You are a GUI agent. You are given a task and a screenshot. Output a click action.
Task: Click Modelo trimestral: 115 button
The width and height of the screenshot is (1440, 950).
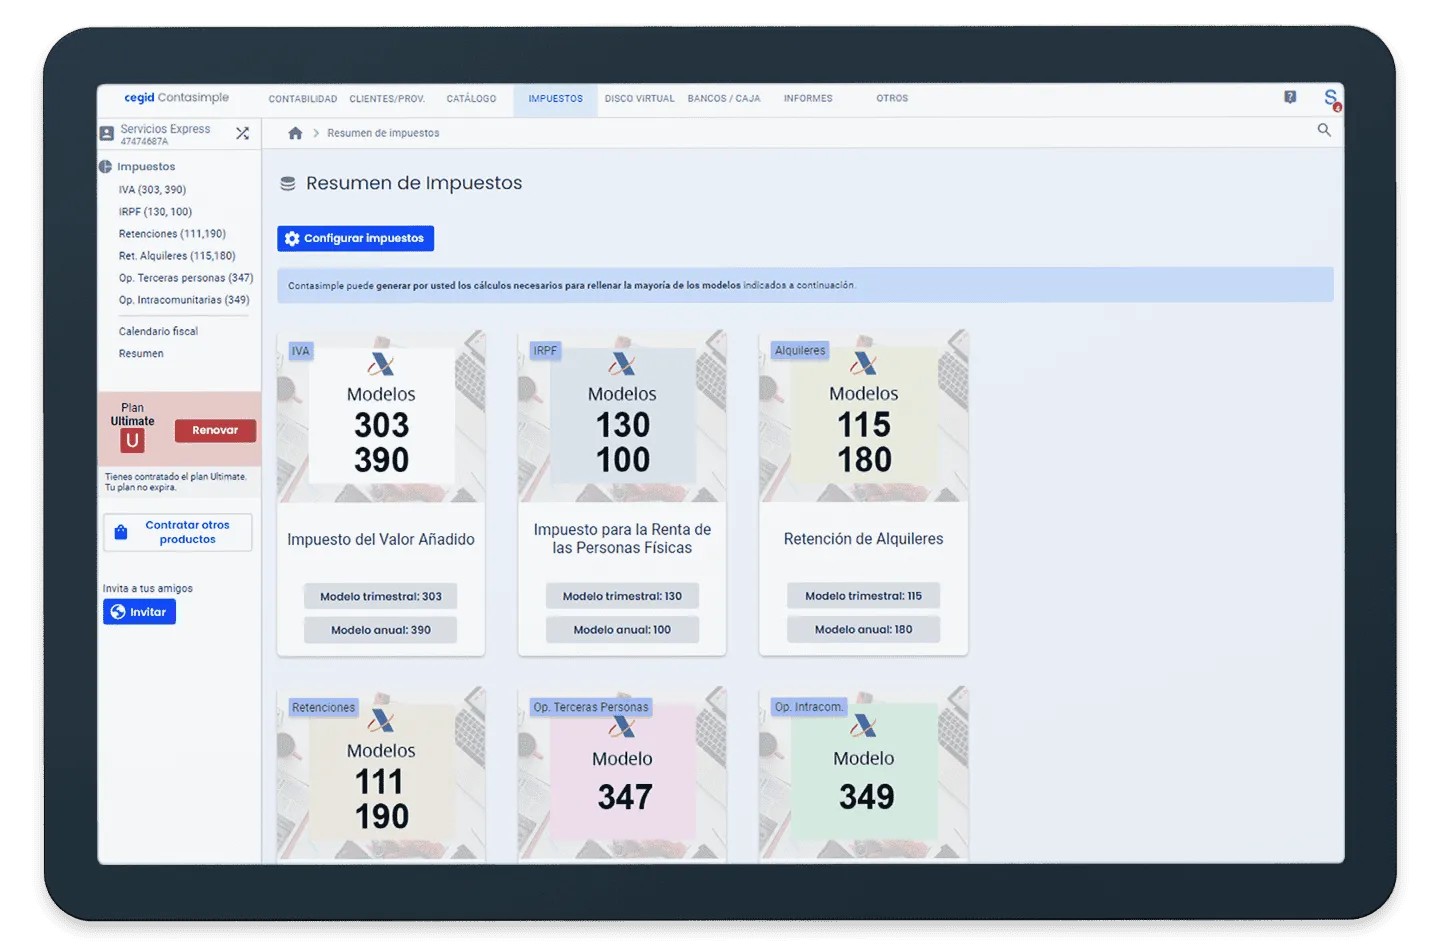pos(864,596)
